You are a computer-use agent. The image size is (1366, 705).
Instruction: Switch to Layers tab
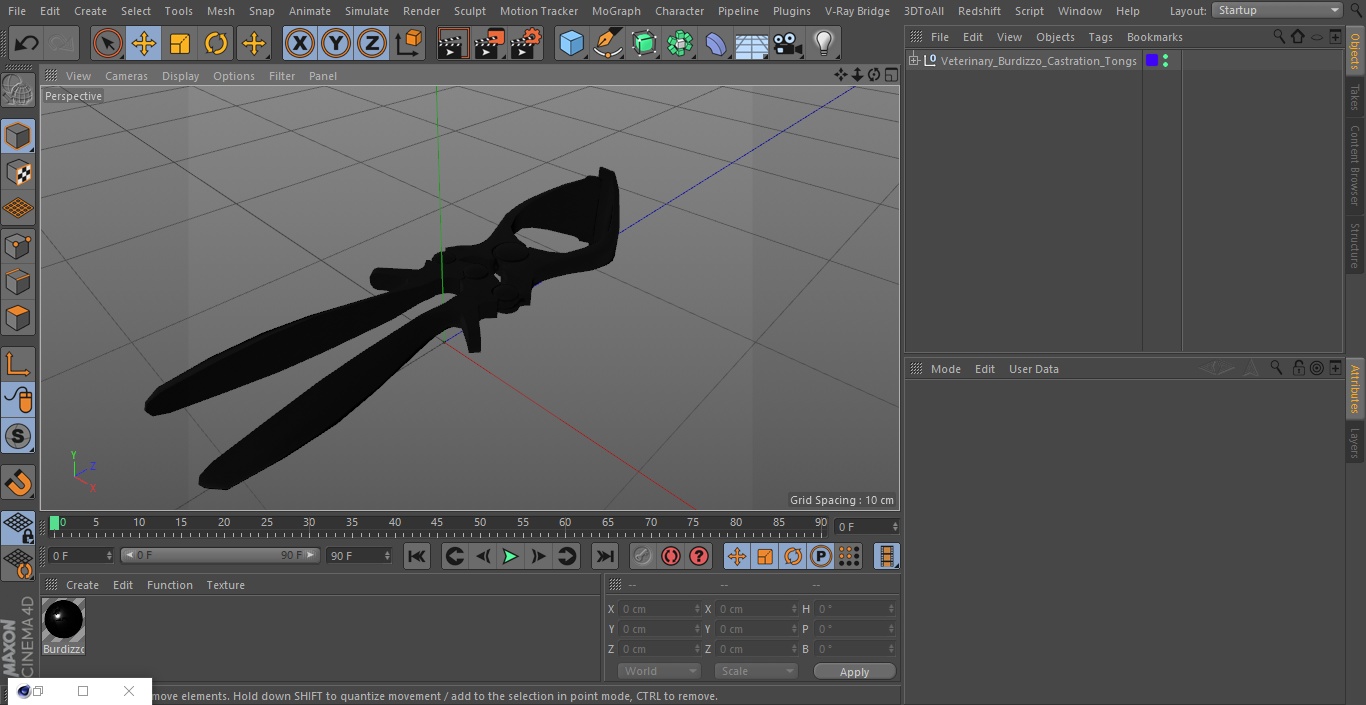[x=1355, y=442]
